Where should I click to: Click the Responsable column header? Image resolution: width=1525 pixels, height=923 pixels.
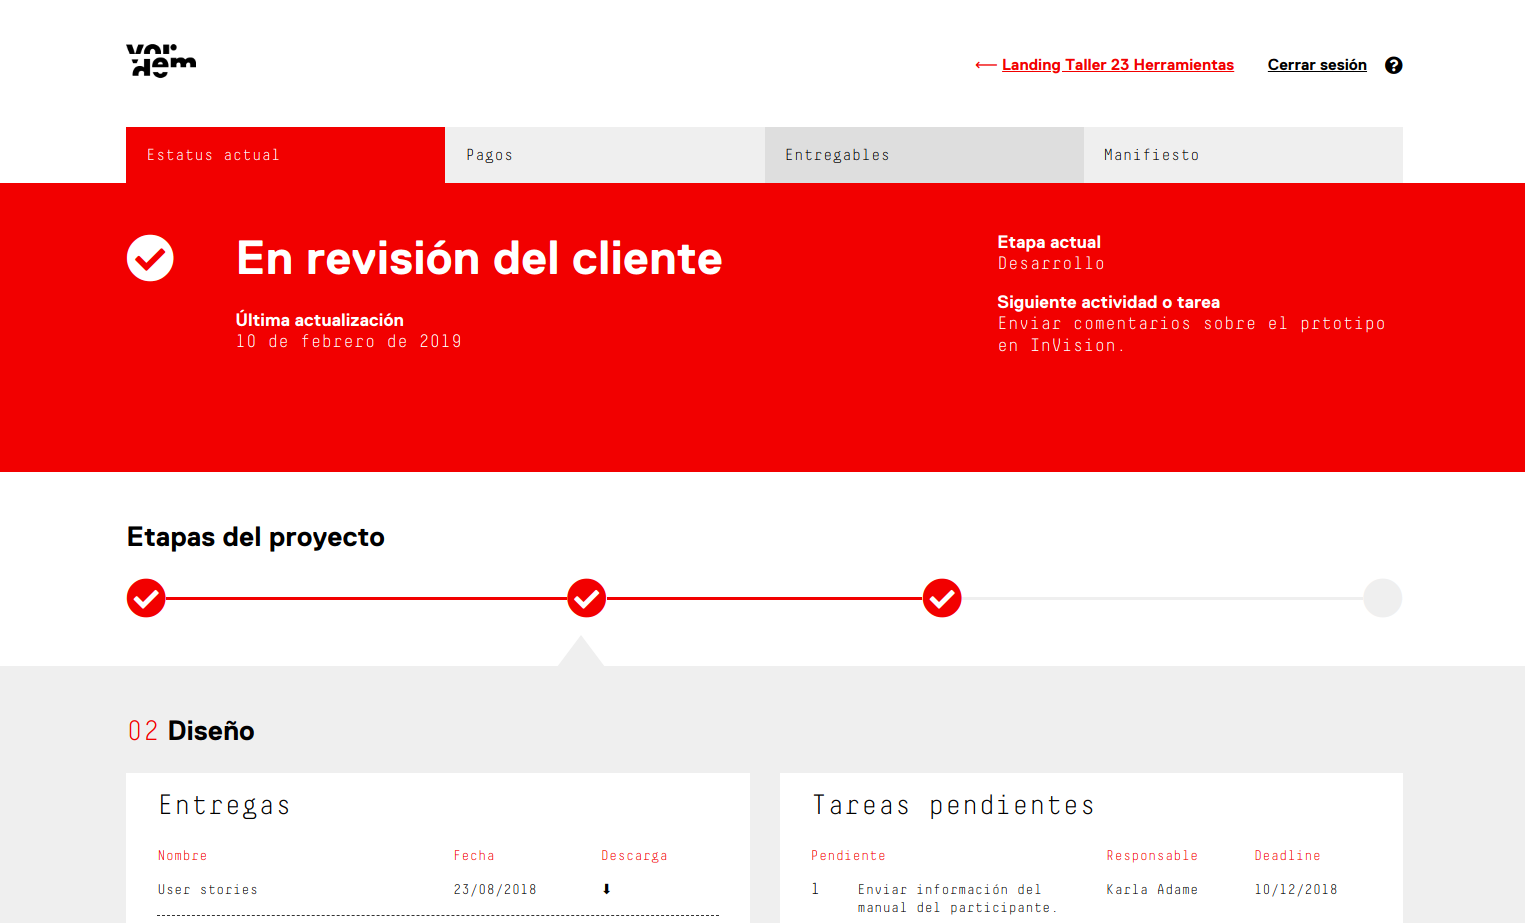(x=1152, y=856)
